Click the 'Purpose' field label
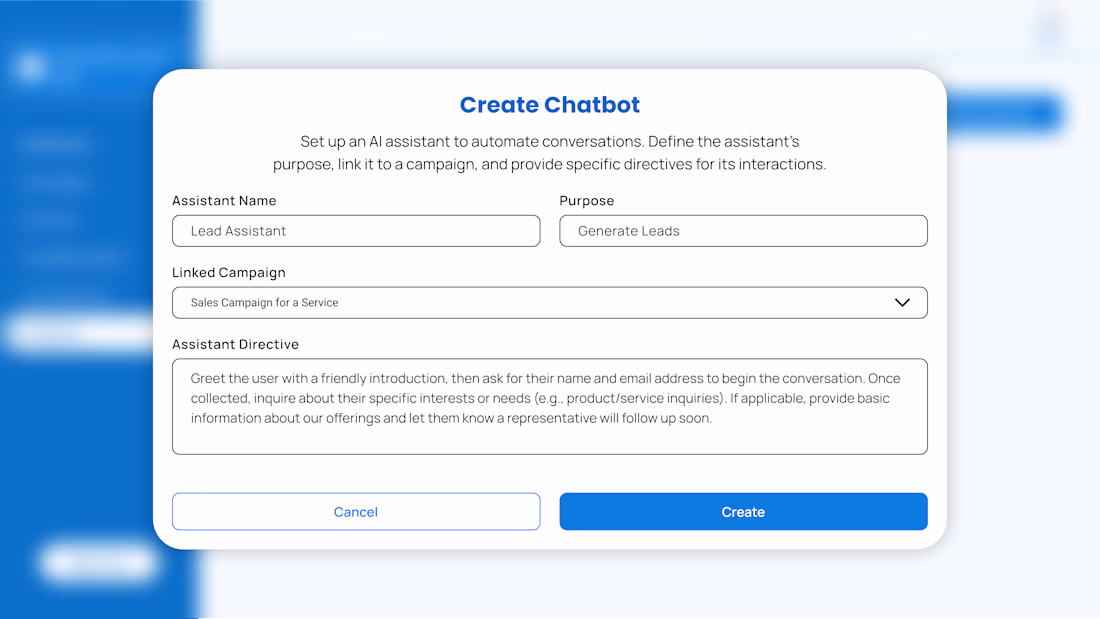Viewport: 1100px width, 619px height. 586,201
